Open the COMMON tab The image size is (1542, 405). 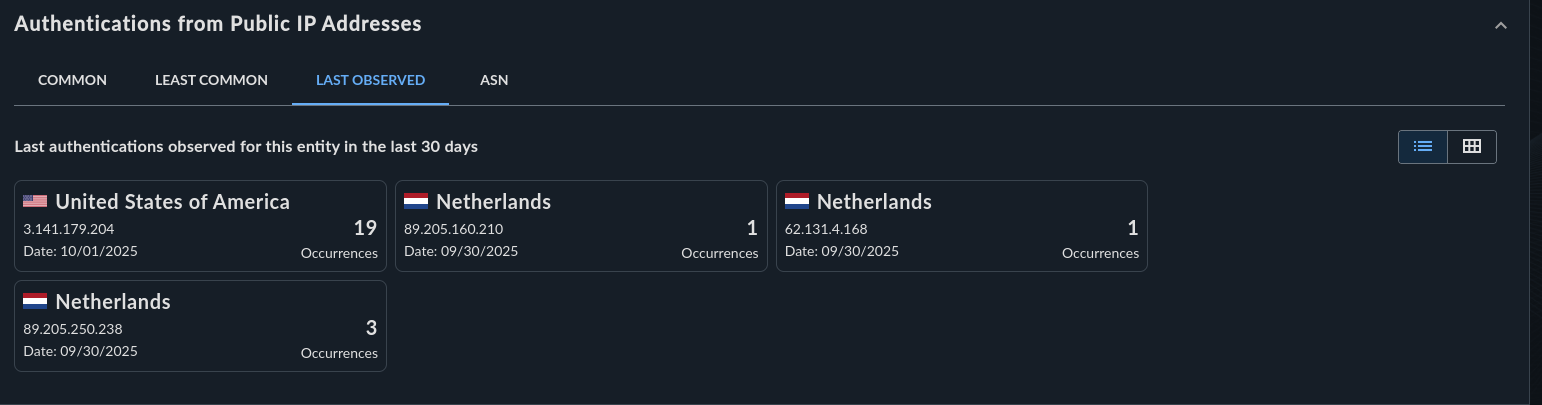72,80
